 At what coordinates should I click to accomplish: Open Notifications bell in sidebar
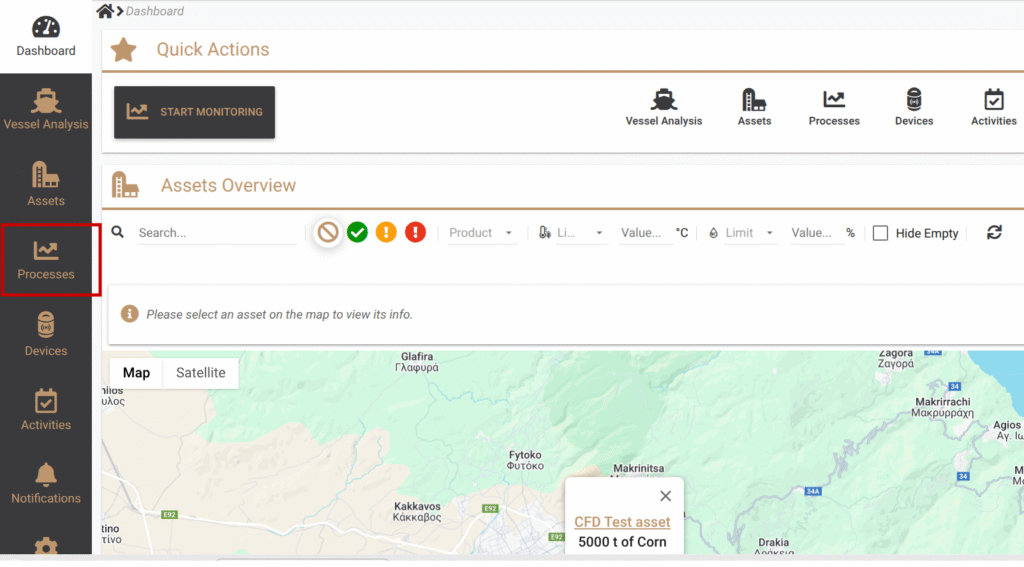[46, 483]
